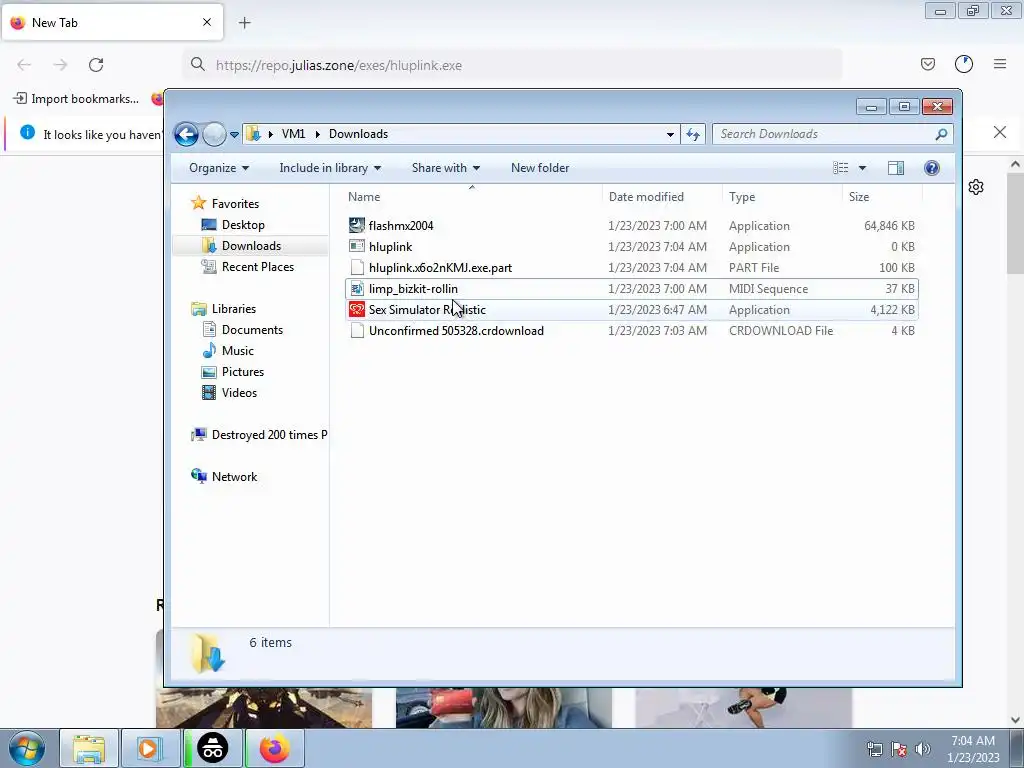1024x768 pixels.
Task: Open a new Firefox tab with plus
Action: pos(244,23)
